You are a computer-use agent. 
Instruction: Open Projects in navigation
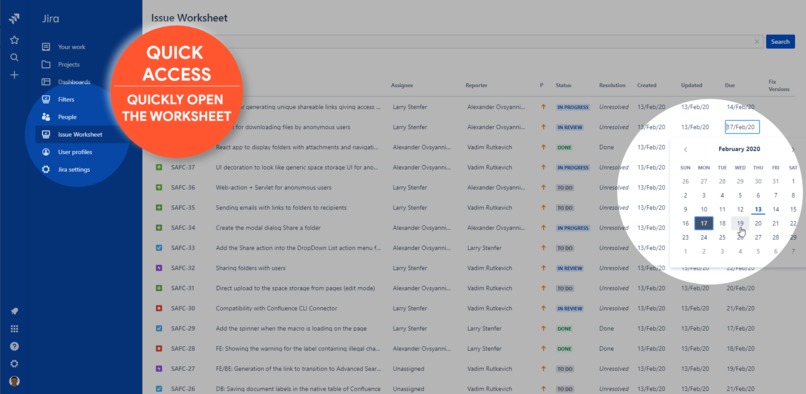point(69,65)
